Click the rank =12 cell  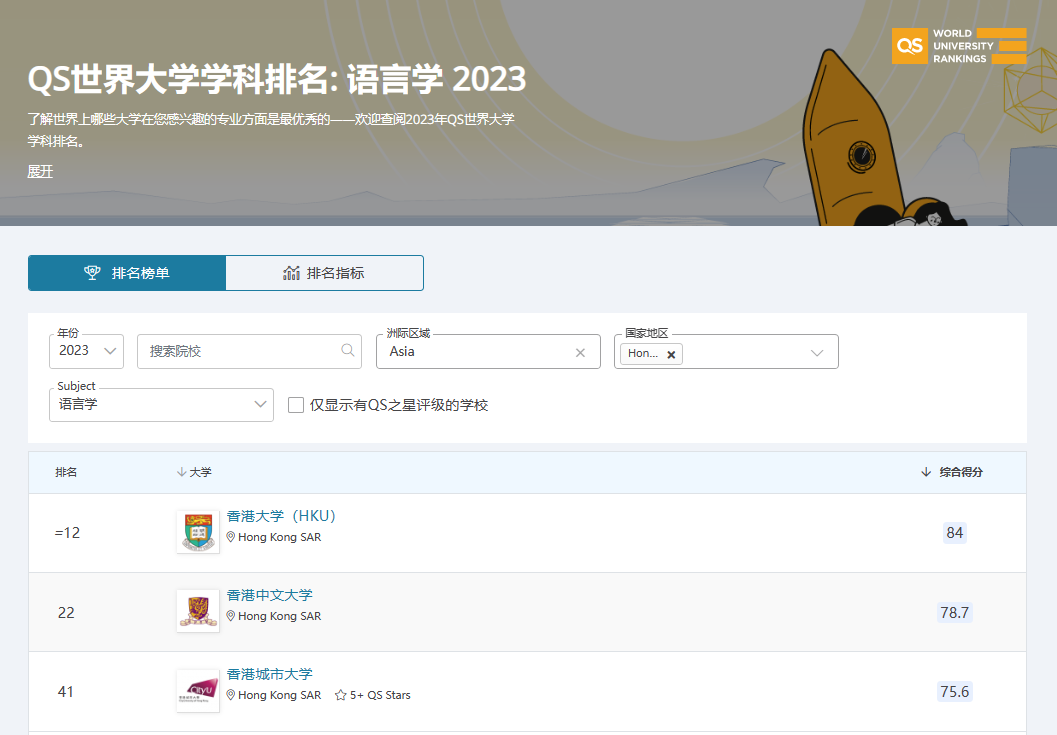[x=67, y=533]
